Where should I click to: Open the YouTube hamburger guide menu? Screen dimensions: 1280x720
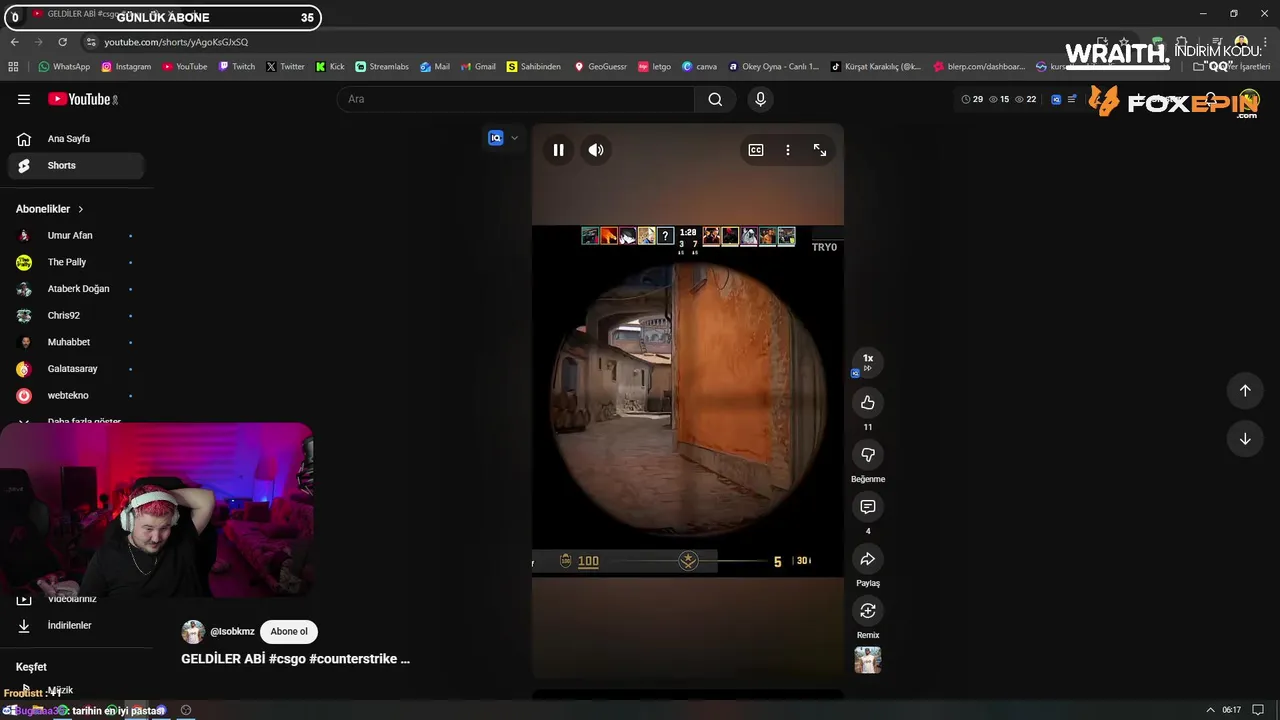click(x=24, y=99)
